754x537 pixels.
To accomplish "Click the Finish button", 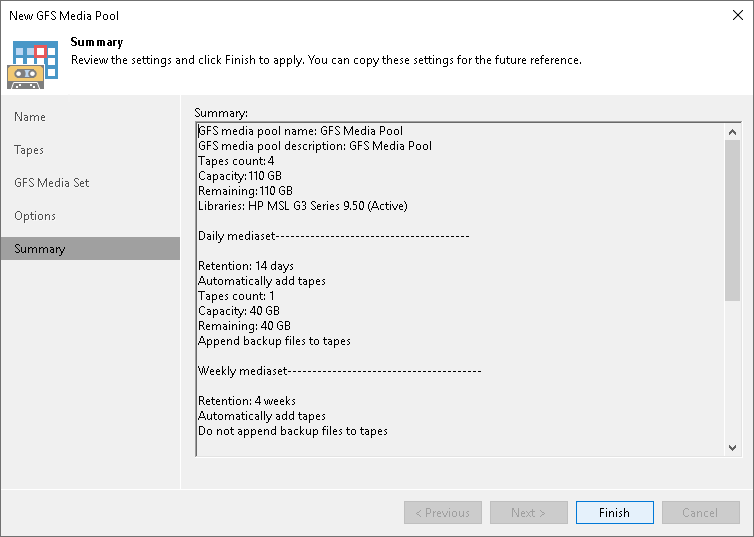I will 615,512.
